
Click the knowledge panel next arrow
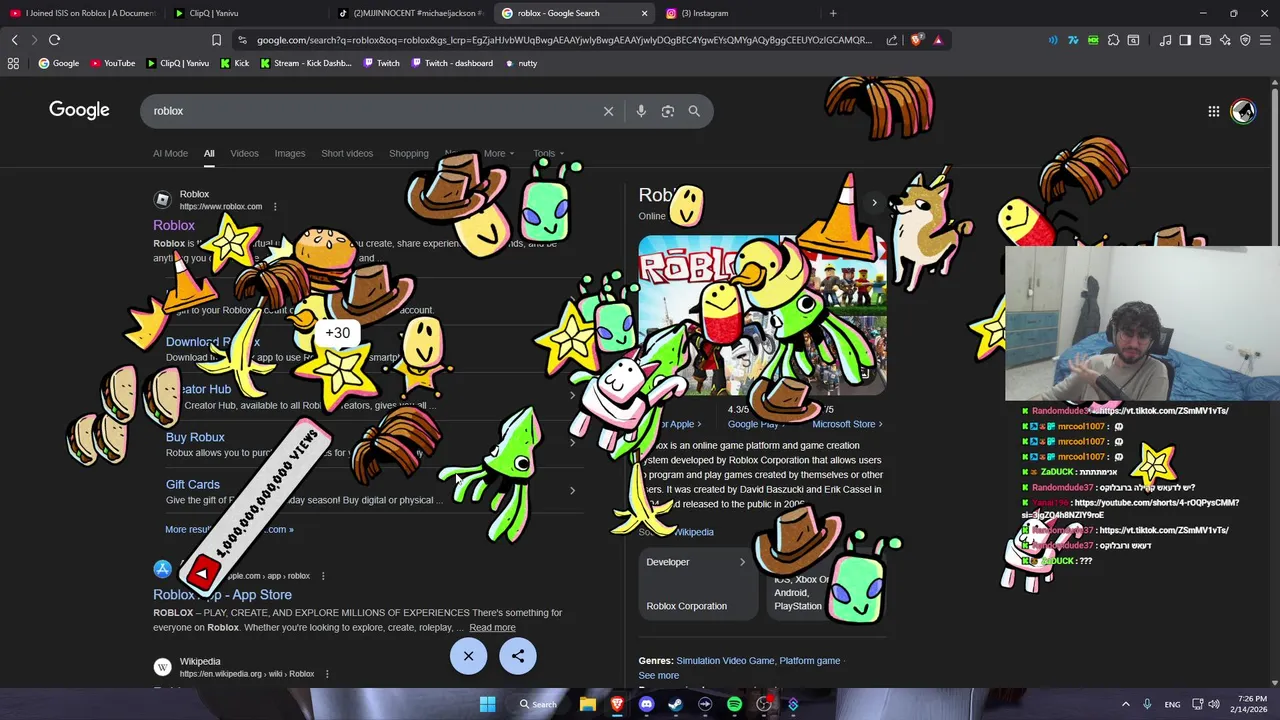(x=874, y=203)
